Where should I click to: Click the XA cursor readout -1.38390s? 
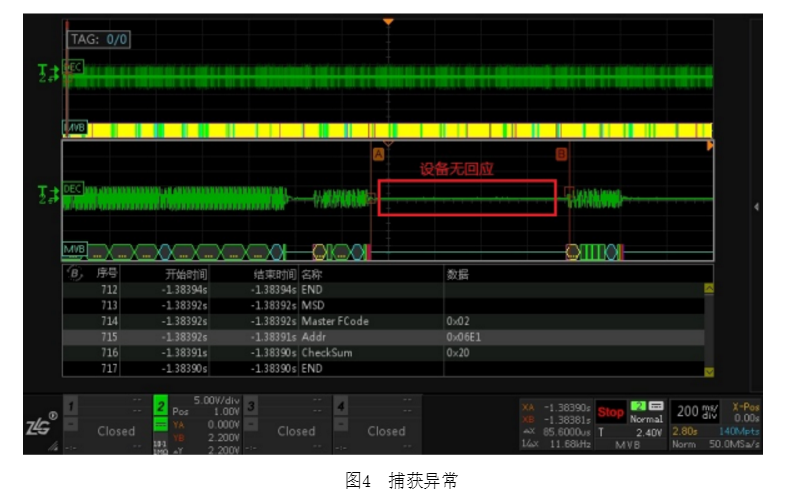tap(556, 408)
